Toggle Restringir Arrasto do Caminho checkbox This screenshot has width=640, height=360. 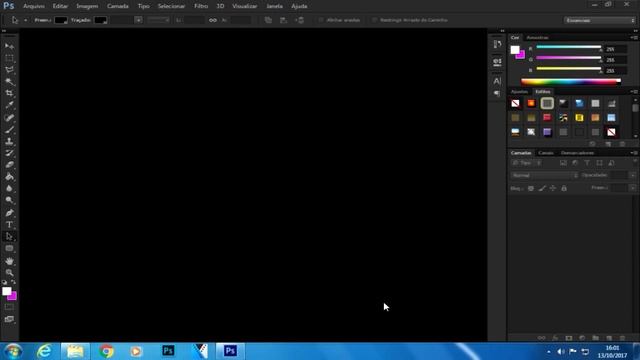coord(374,20)
